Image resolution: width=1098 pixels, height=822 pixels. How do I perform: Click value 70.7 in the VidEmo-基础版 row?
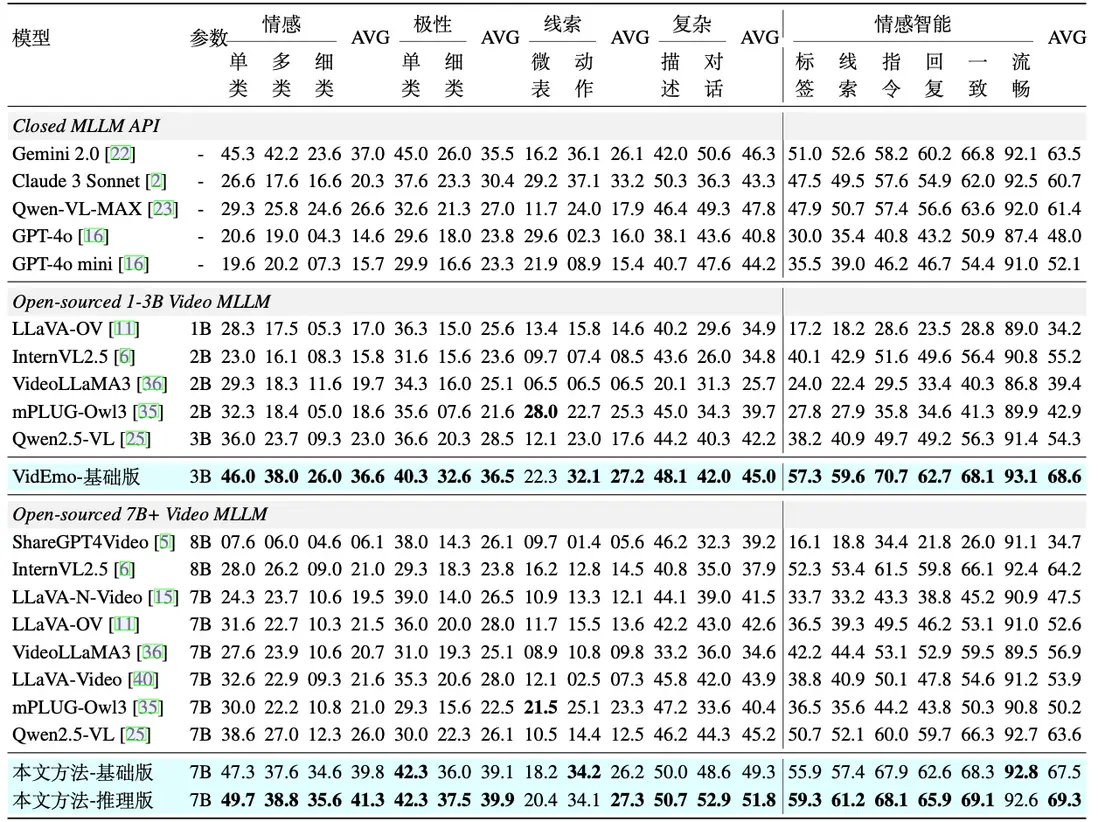pos(891,477)
